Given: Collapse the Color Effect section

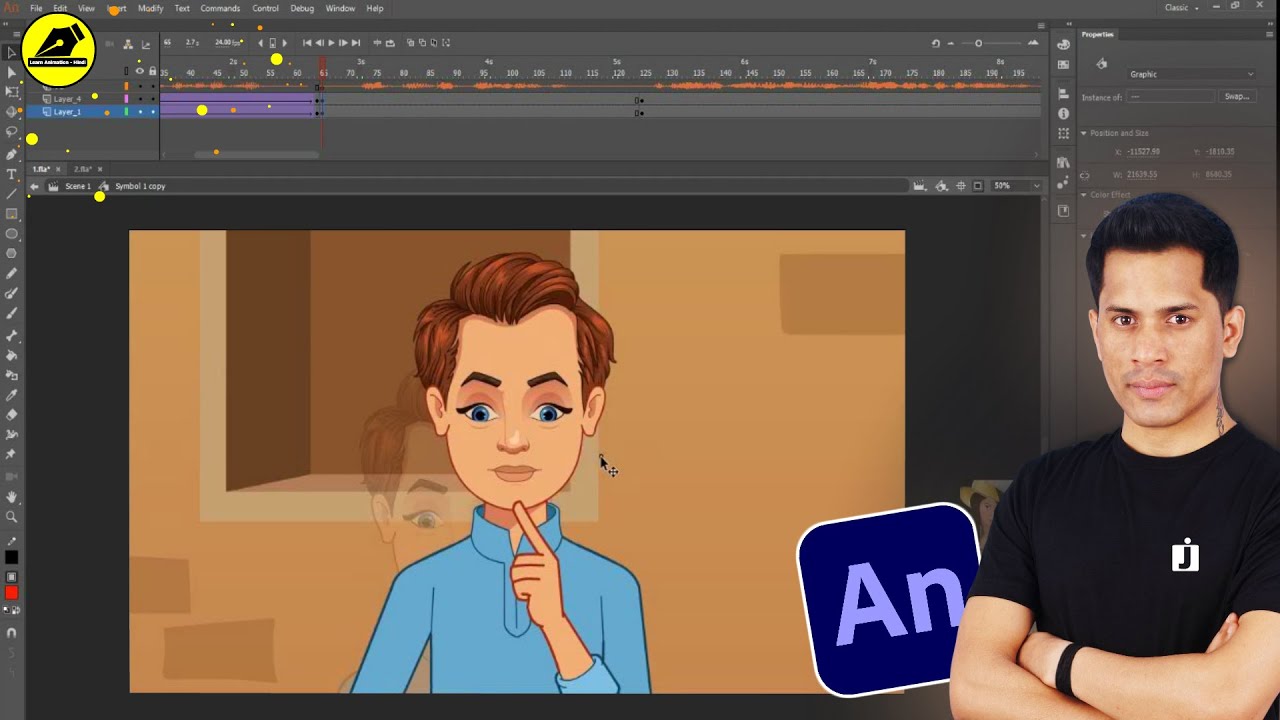Looking at the screenshot, I should pos(1083,195).
